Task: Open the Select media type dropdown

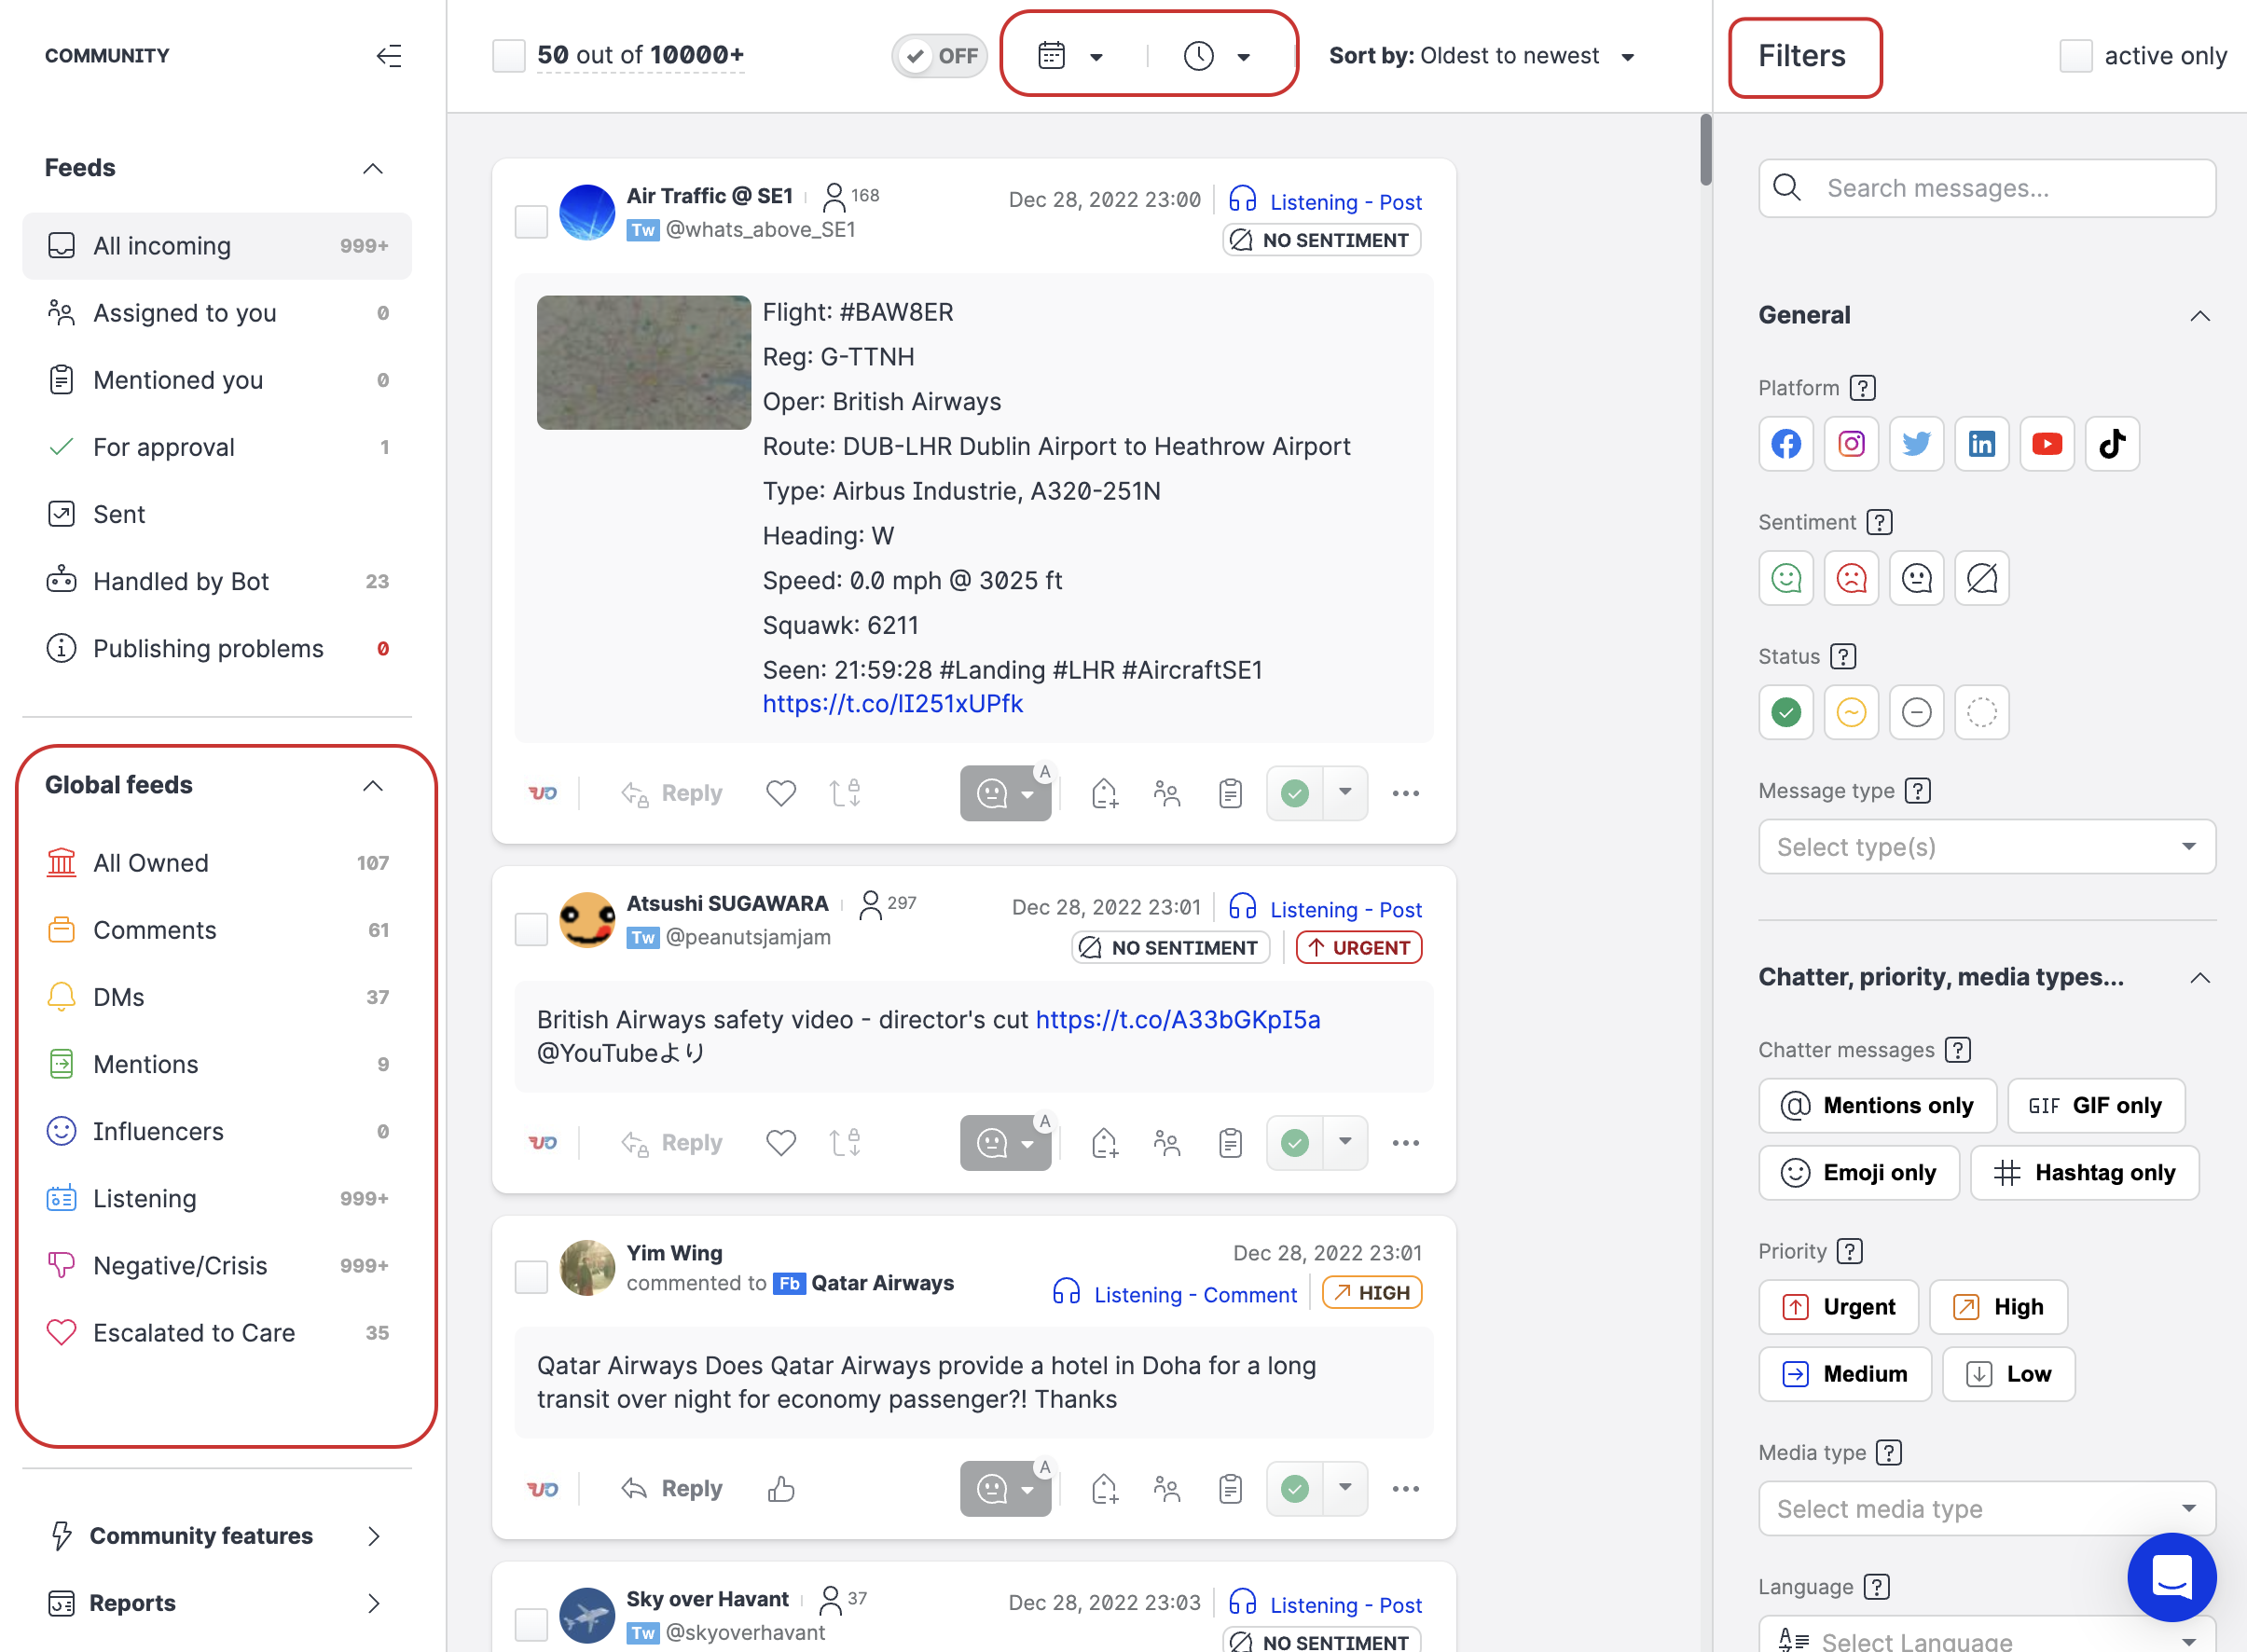Action: pyautogui.click(x=1985, y=1508)
